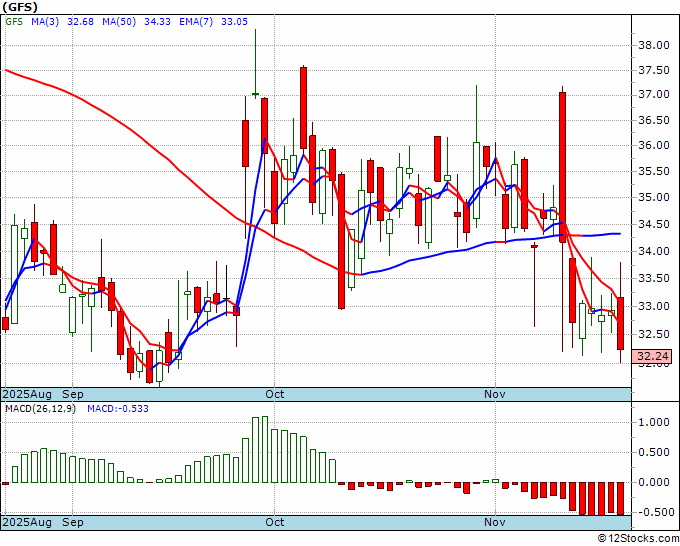The height and width of the screenshot is (546, 680).
Task: Click Sep on the MACD panel date axis
Action: point(73,522)
